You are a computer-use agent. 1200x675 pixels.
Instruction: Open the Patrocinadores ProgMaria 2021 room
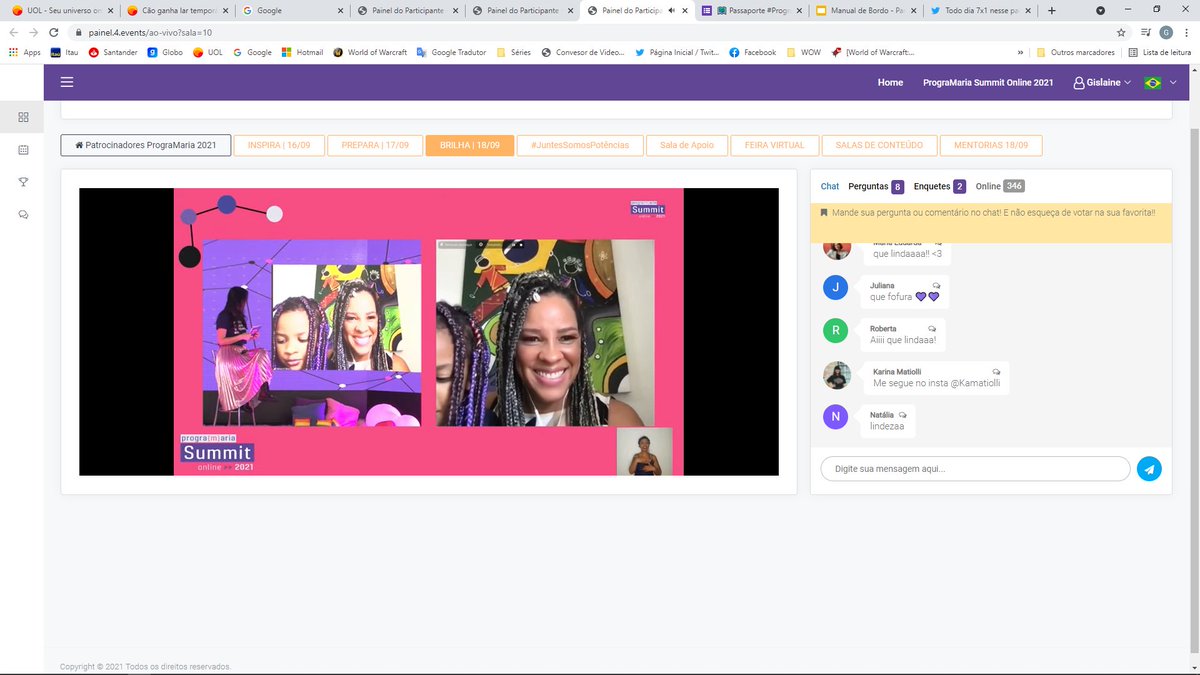[146, 145]
